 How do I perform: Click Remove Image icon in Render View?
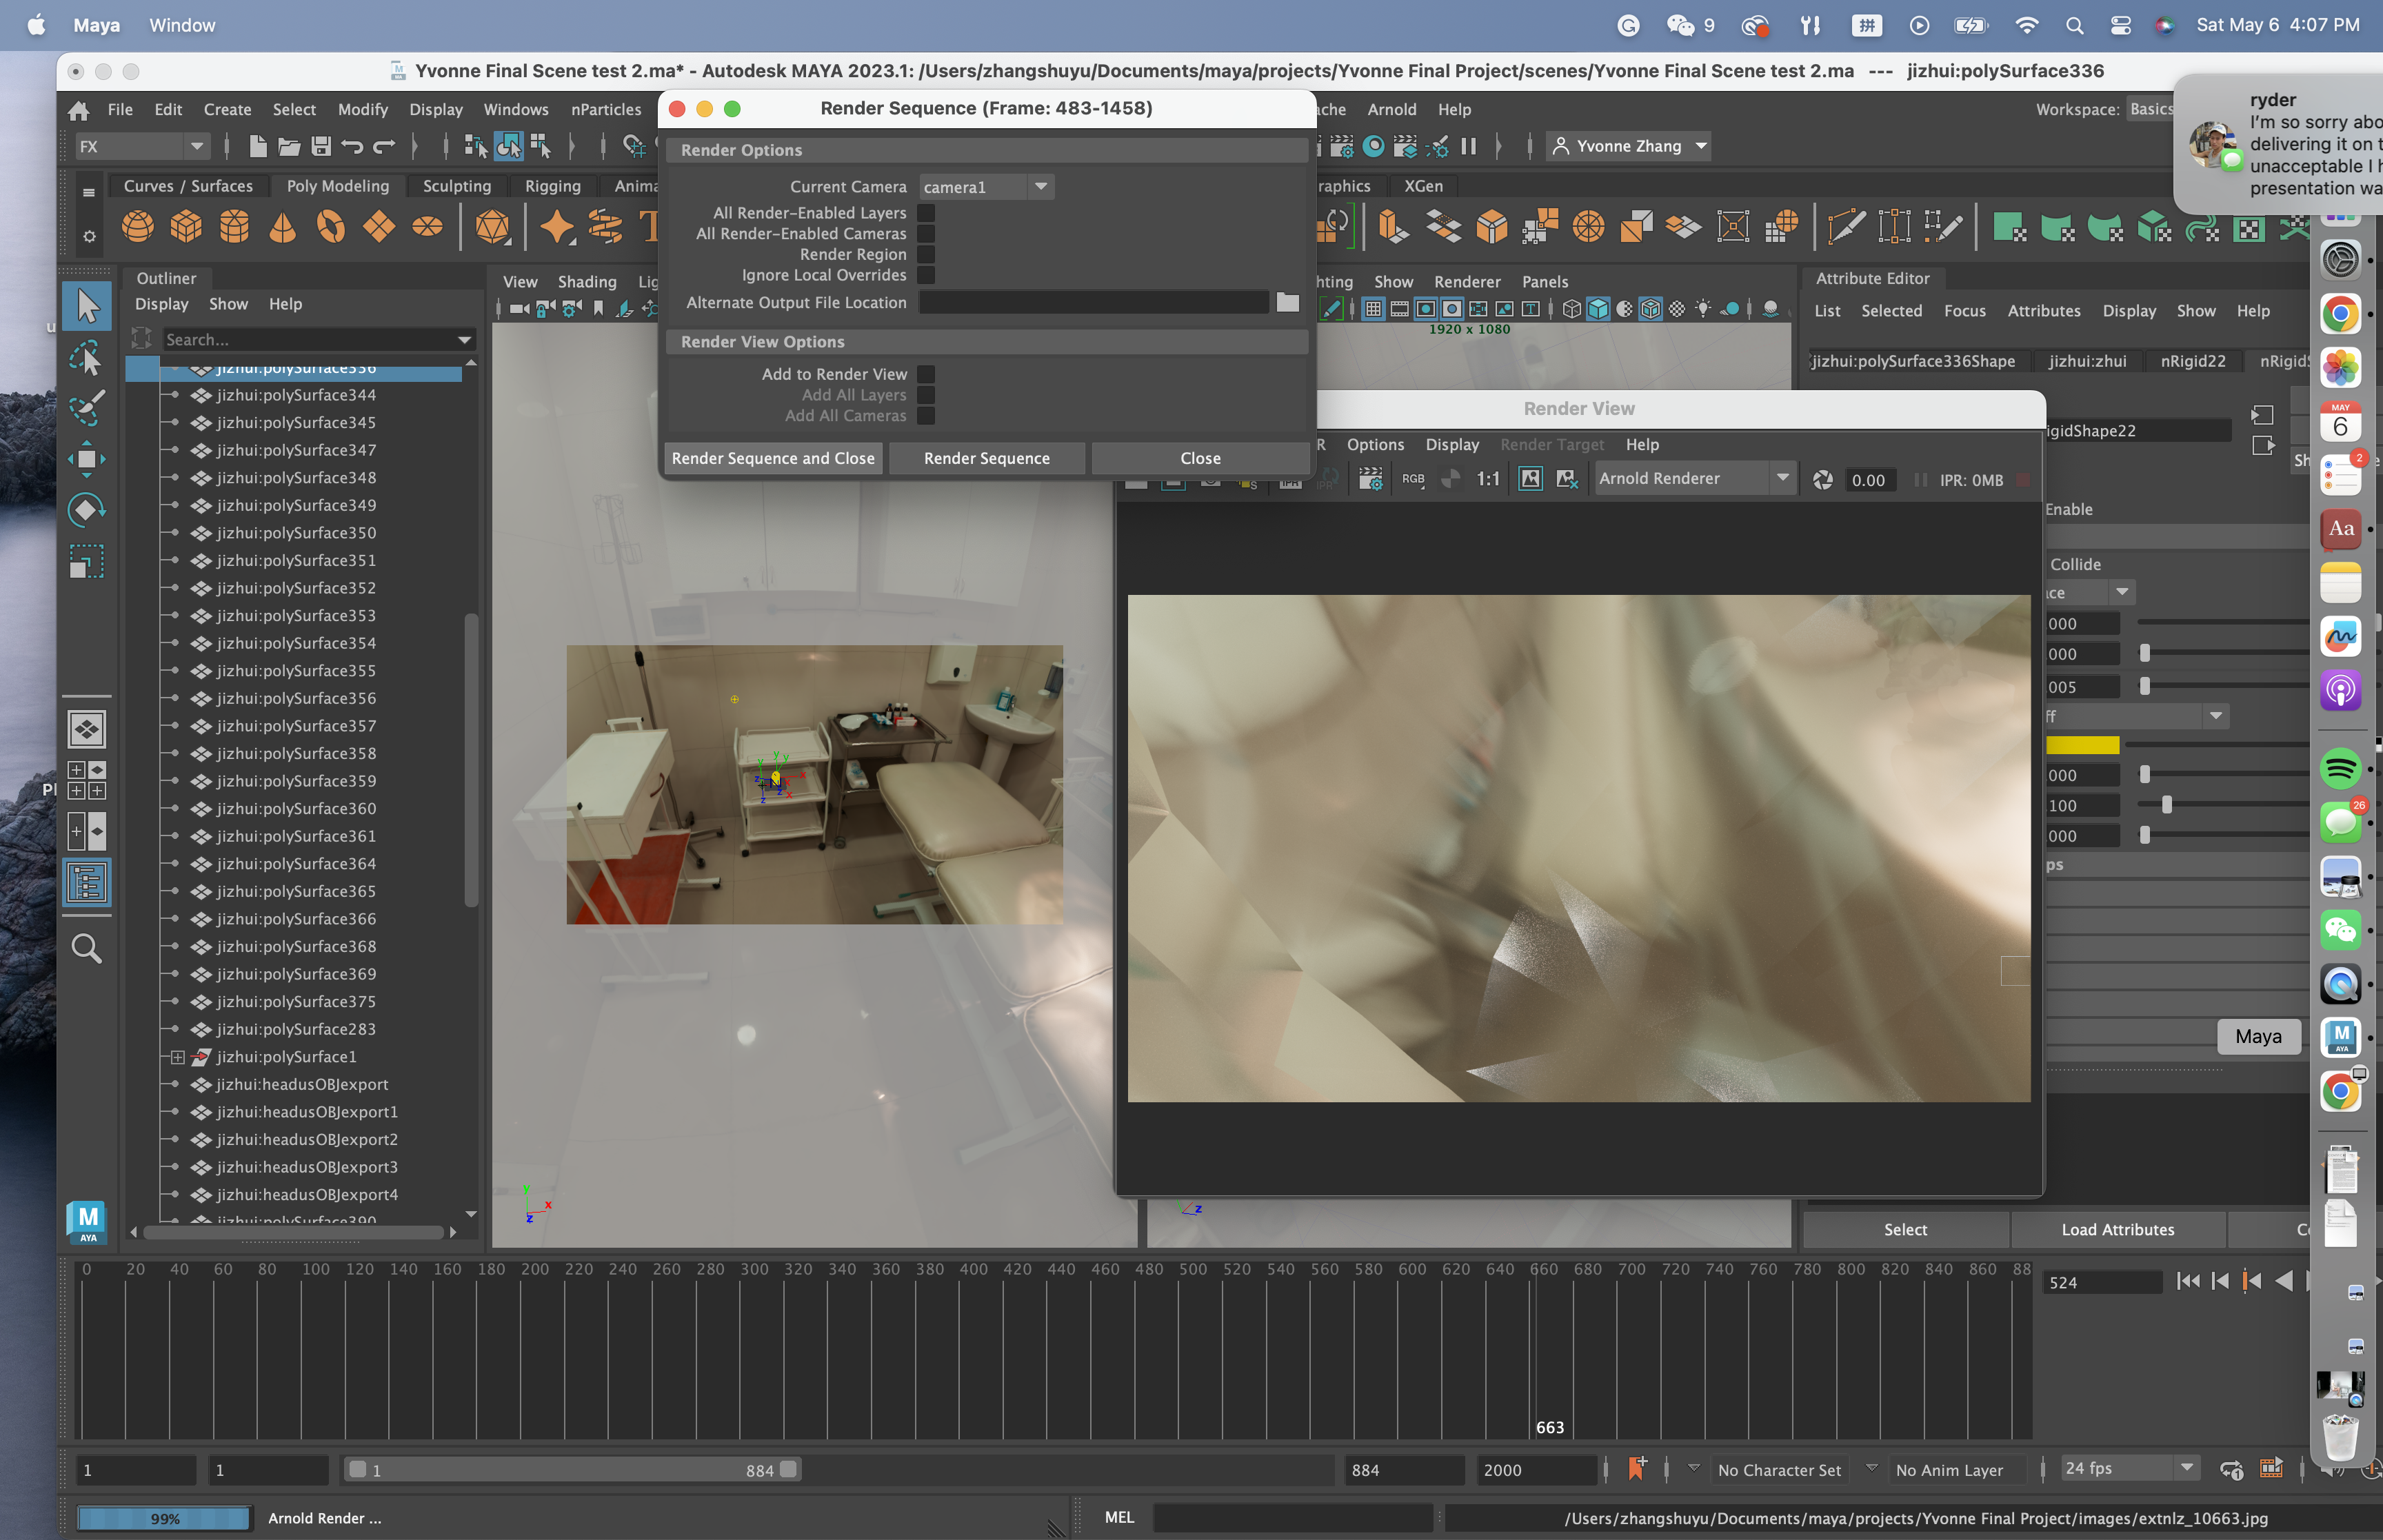pos(1567,479)
